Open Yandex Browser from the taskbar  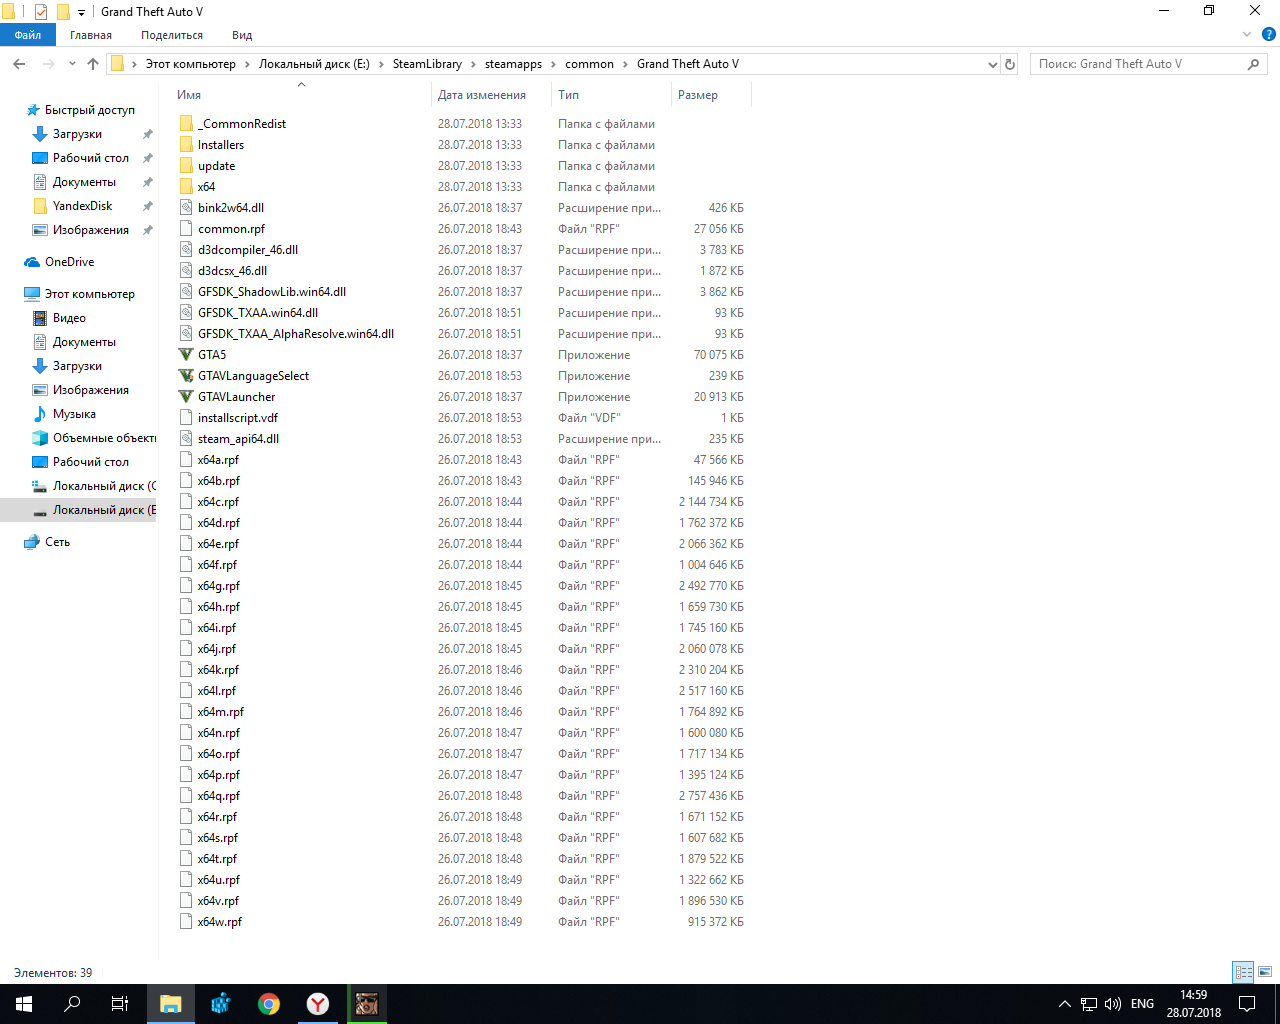point(317,1004)
